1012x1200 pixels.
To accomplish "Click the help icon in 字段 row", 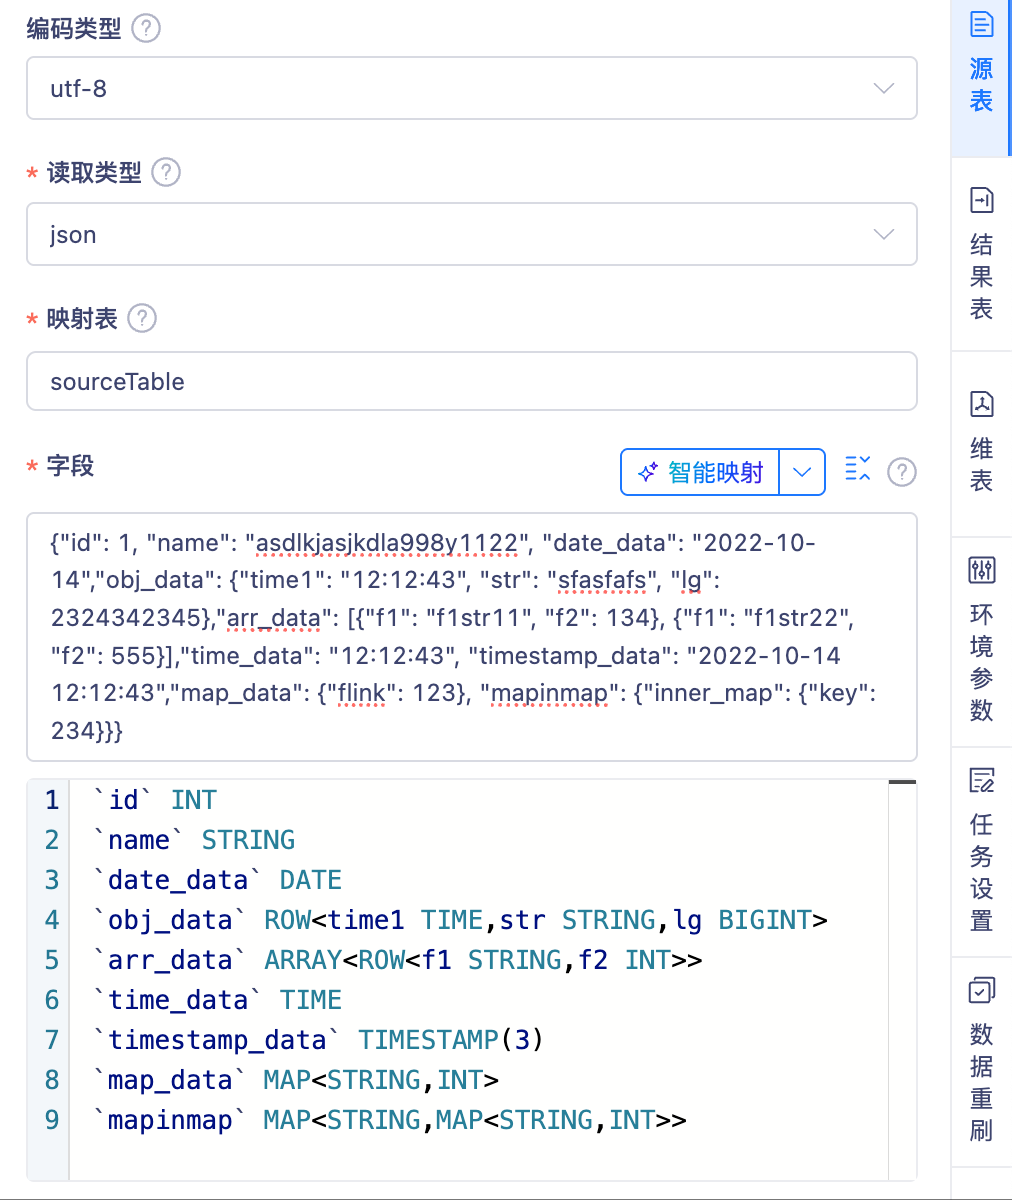I will pyautogui.click(x=902, y=472).
